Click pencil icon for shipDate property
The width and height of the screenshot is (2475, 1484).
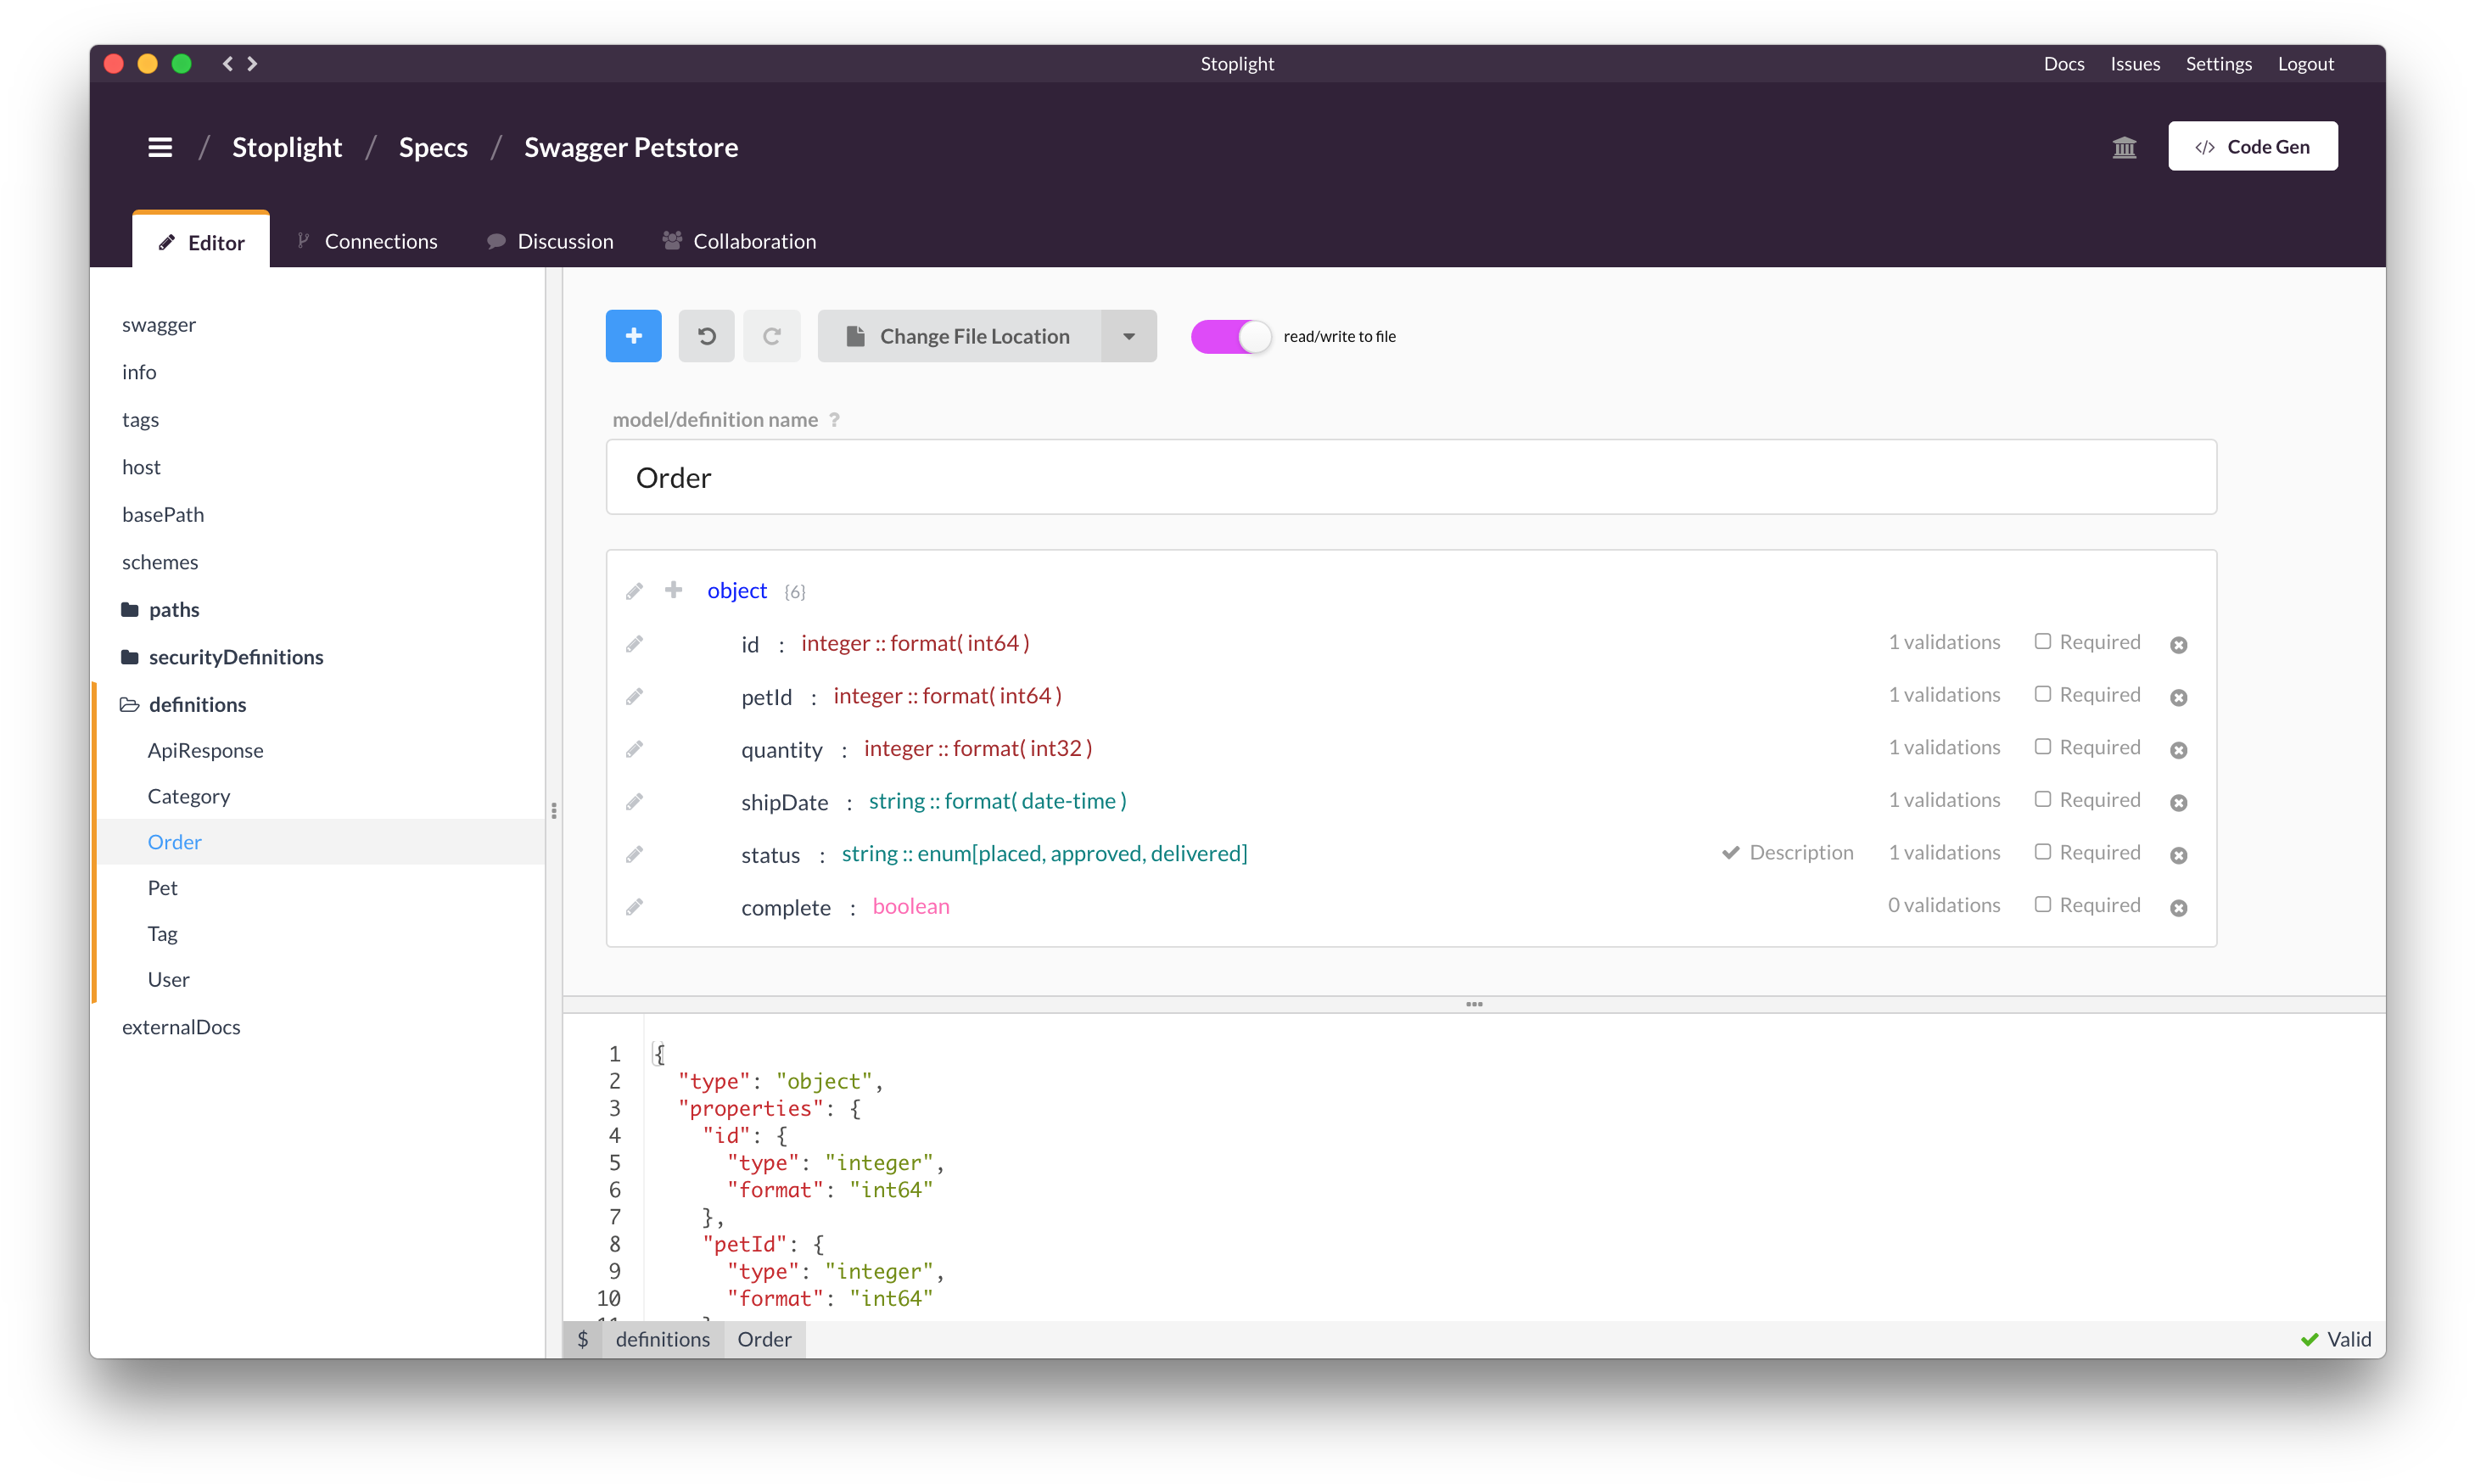point(634,801)
